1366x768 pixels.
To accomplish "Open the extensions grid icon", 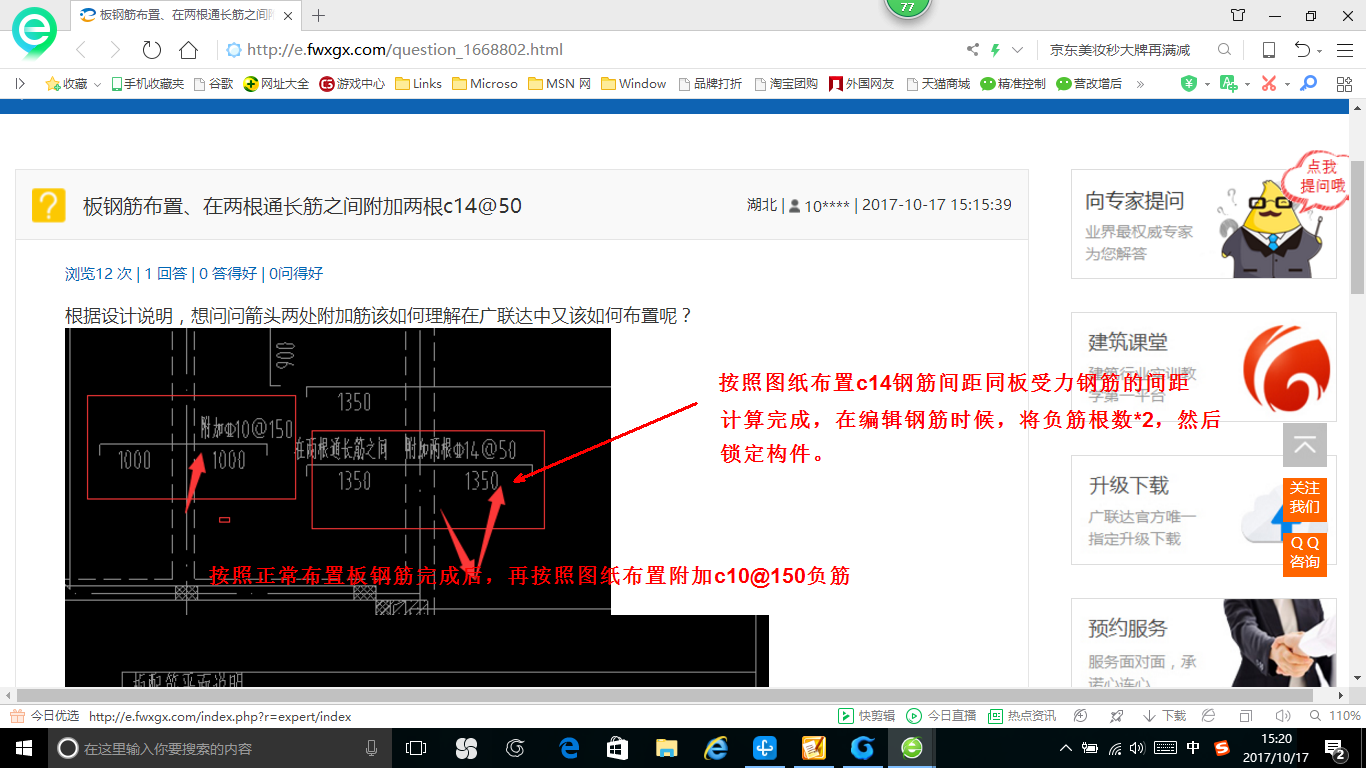I will coord(1344,84).
